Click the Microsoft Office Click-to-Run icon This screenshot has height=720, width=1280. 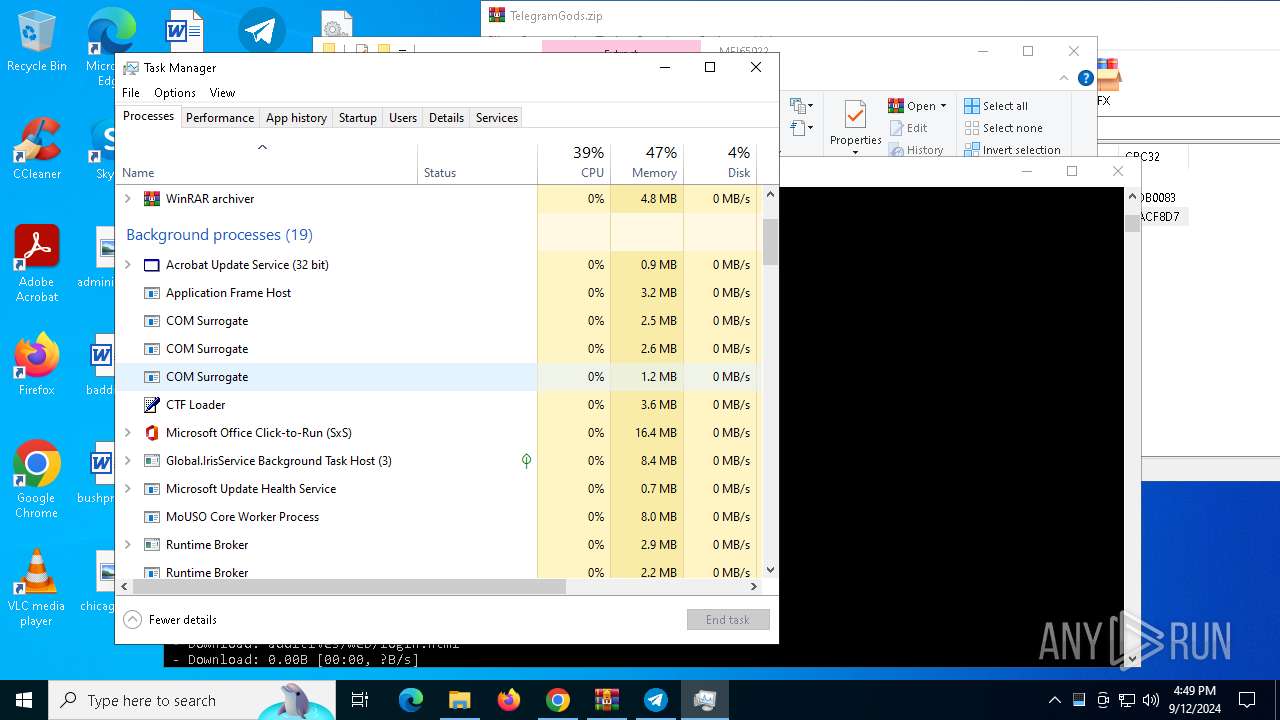[152, 433]
